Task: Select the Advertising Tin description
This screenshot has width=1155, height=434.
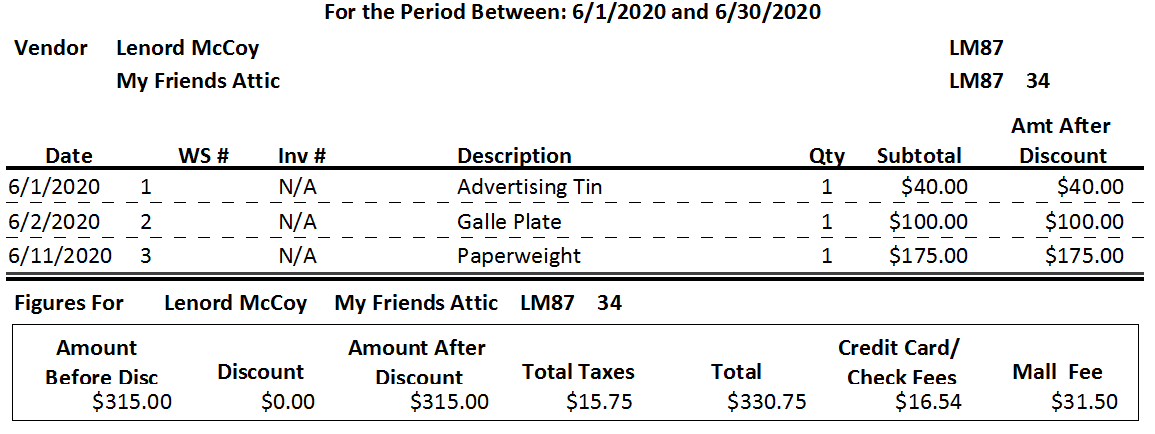Action: pyautogui.click(x=529, y=187)
